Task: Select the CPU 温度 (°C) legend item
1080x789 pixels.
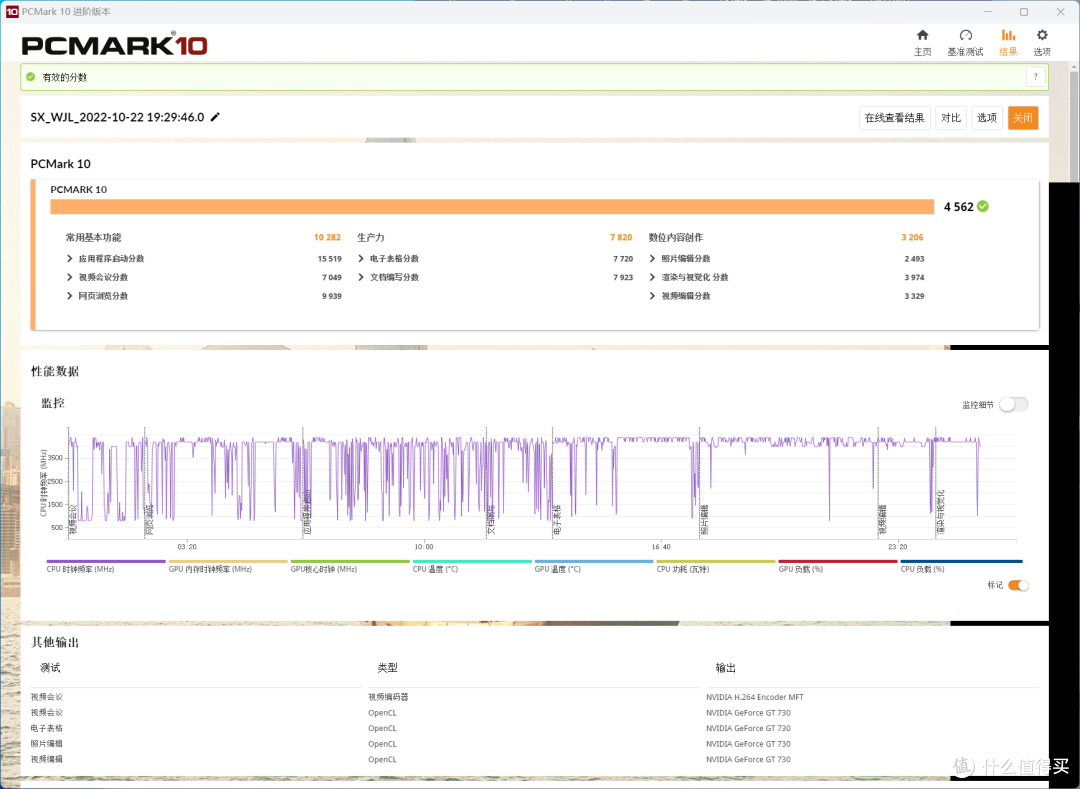Action: click(472, 566)
